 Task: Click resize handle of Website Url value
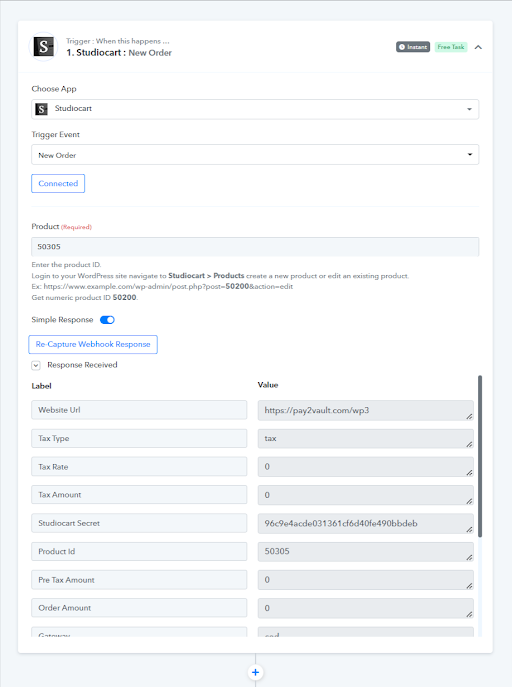pos(469,416)
